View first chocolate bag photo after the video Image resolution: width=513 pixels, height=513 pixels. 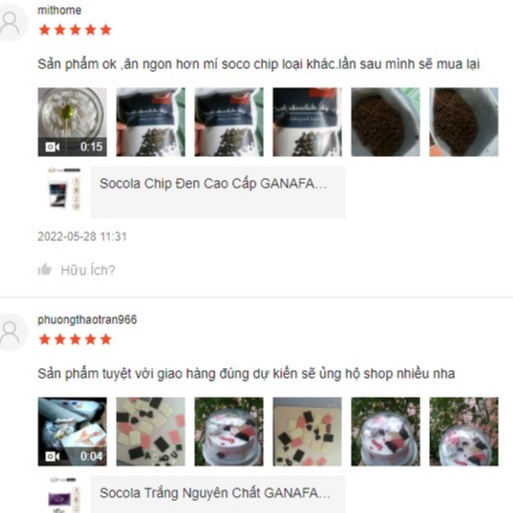151,122
